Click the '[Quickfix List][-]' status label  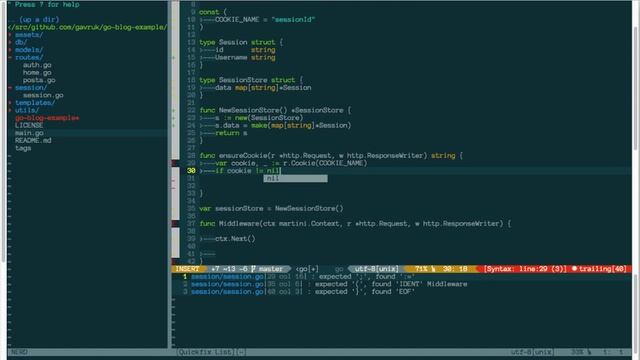point(211,352)
